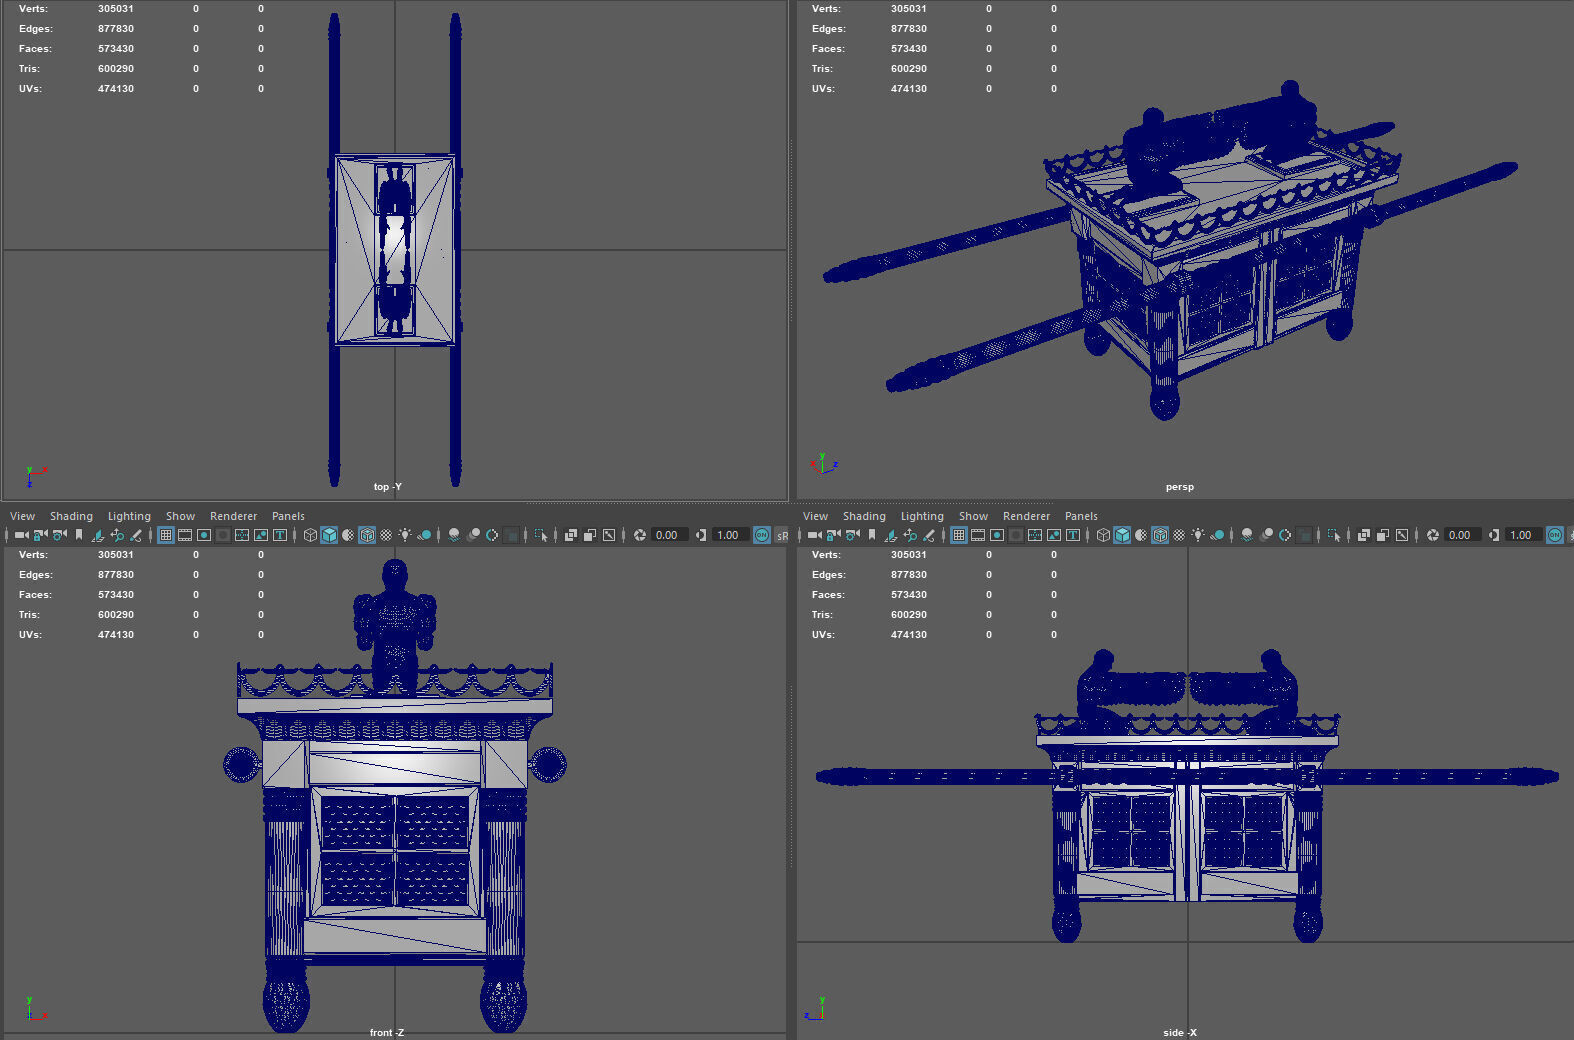
Task: Click Multisample Anti-aliasing icon in front panel
Action: 492,535
